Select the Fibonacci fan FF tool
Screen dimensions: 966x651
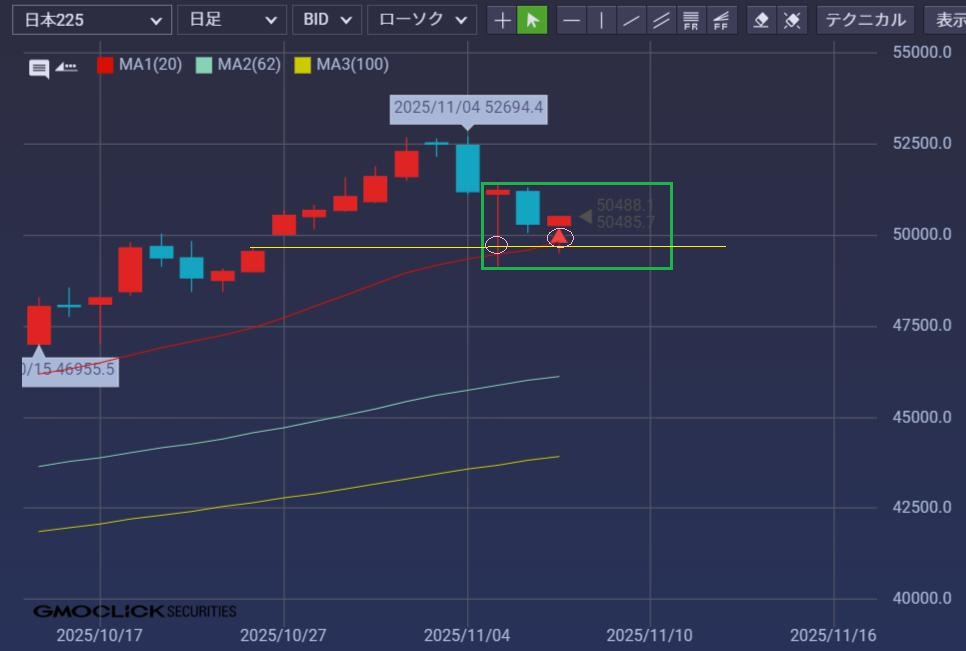(721, 20)
